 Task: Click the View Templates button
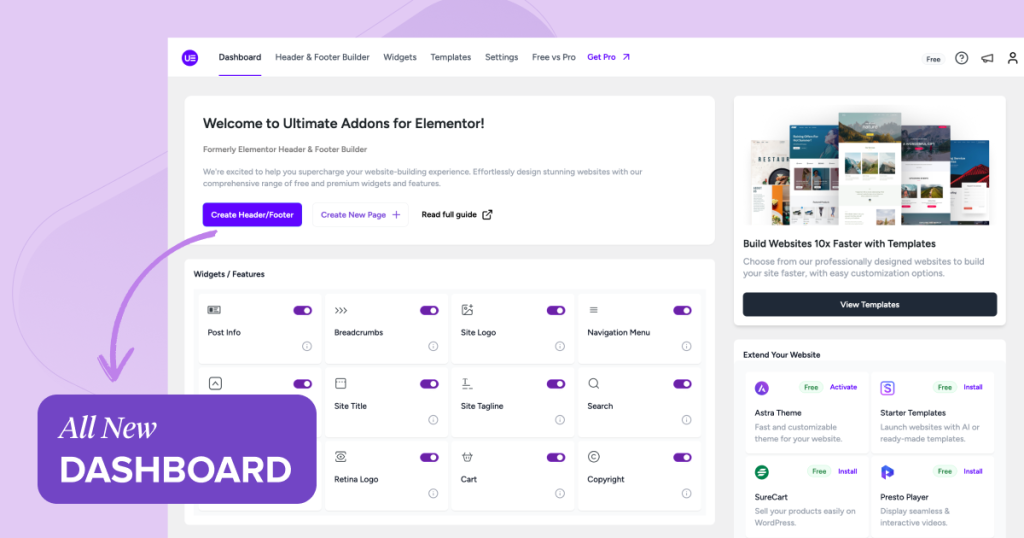870,304
